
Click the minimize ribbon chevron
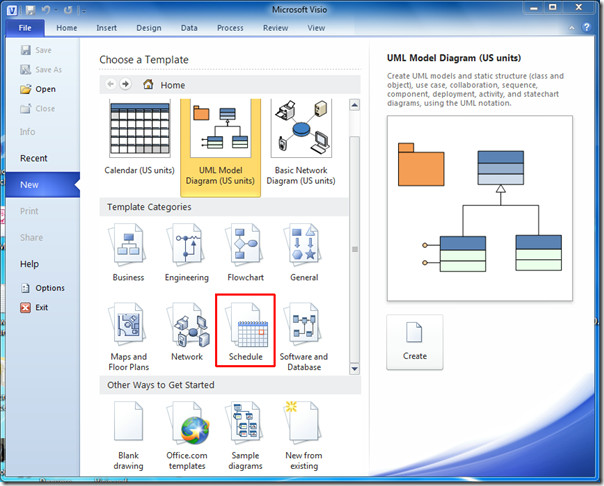572,28
